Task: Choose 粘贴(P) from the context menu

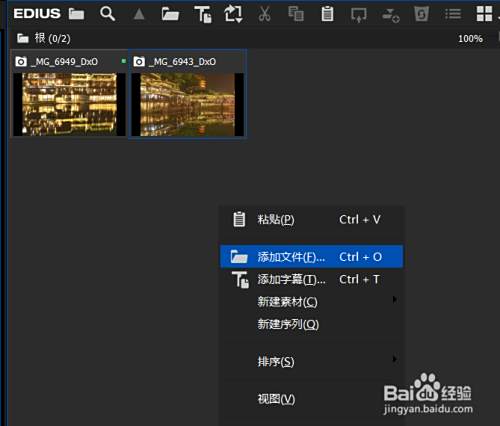Action: coord(311,219)
